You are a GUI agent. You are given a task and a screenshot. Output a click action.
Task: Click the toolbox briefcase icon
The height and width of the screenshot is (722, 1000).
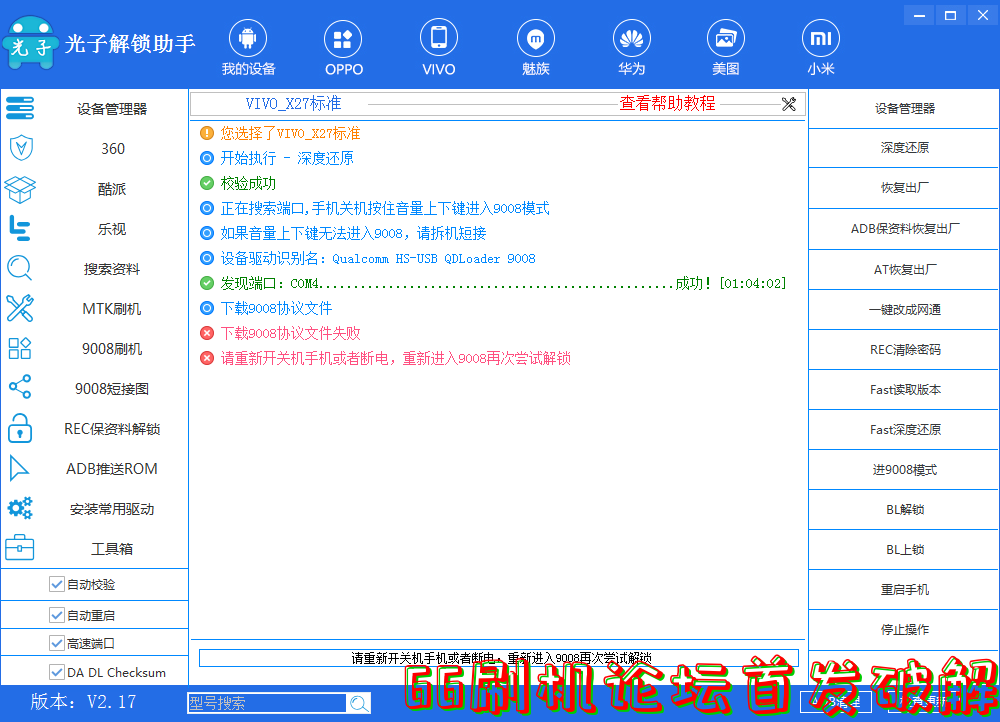point(20,547)
